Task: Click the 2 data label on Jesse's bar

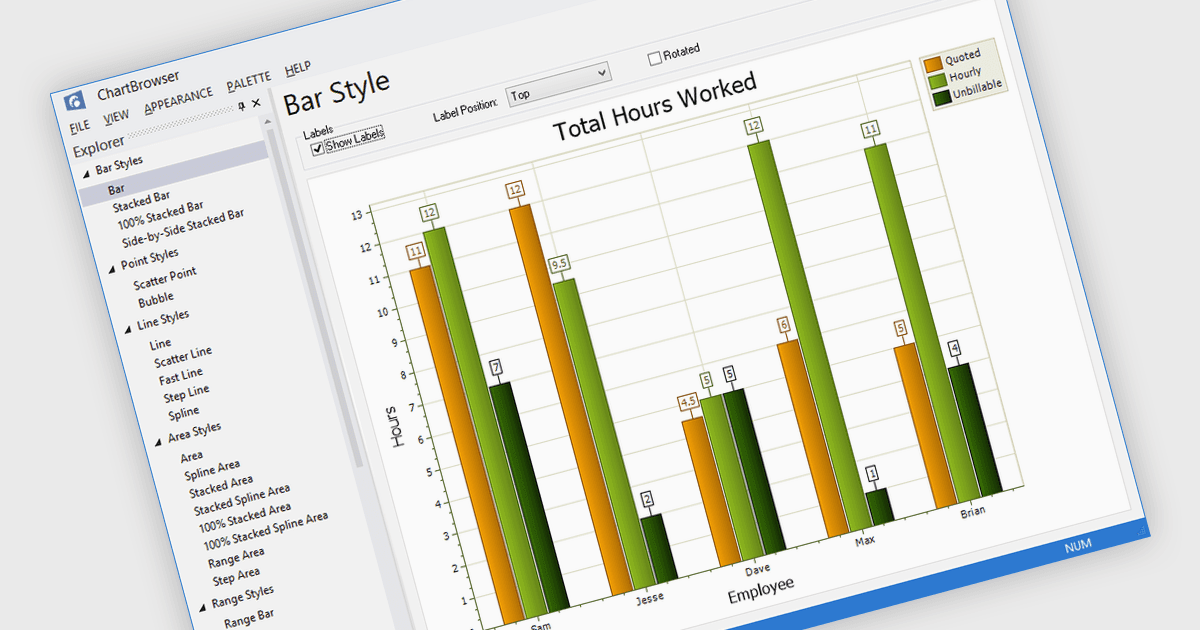Action: pyautogui.click(x=648, y=499)
